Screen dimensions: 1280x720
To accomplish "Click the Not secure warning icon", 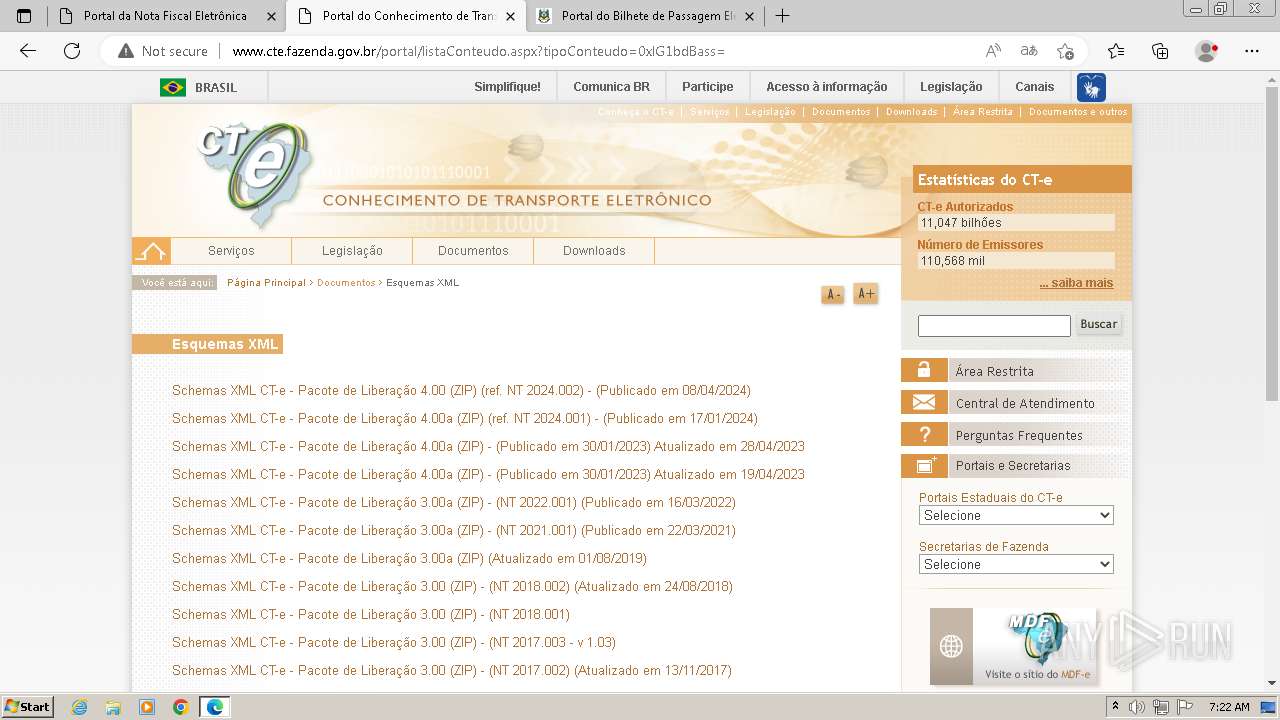I will 126,51.
